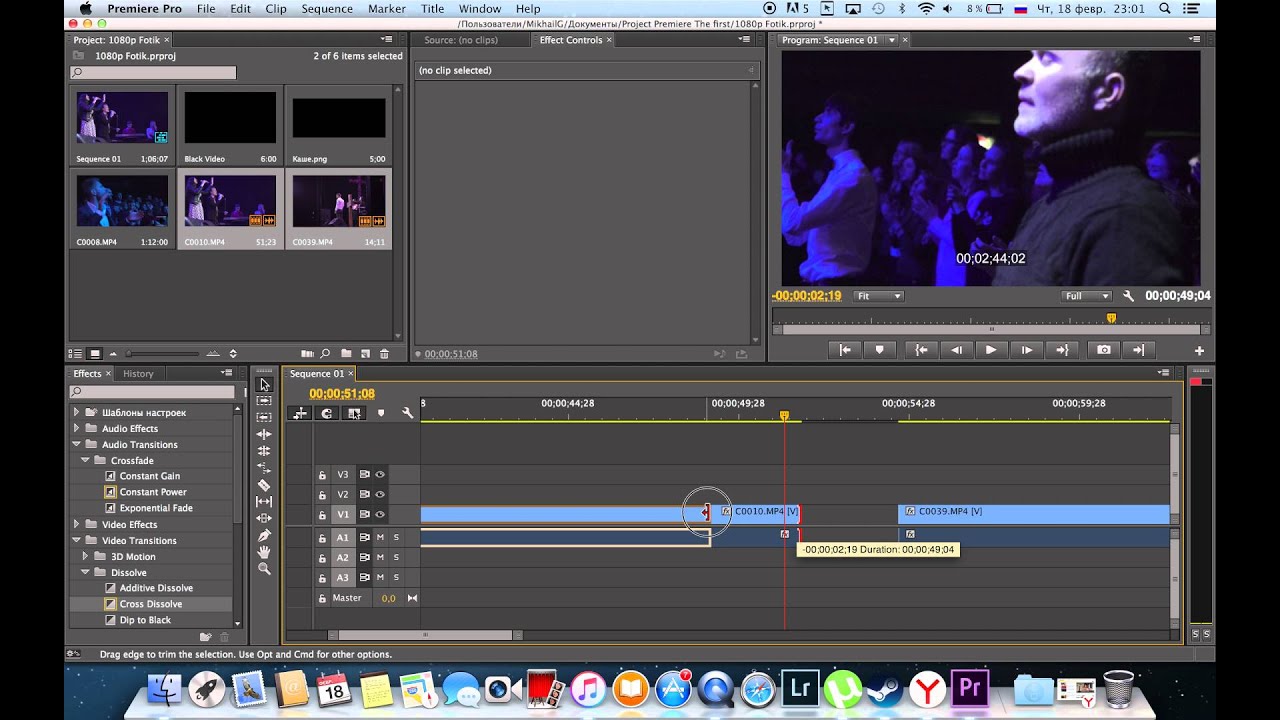Step forward one frame
The image size is (1280, 720).
coord(1026,350)
